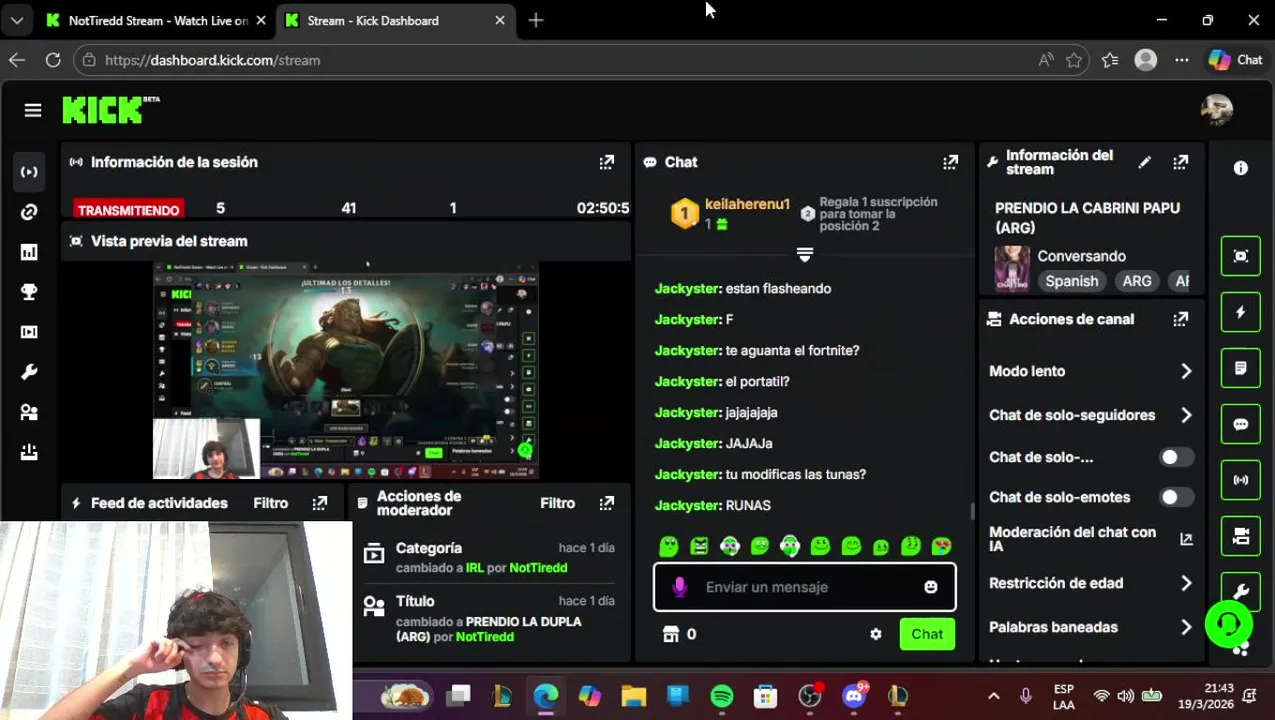Image resolution: width=1275 pixels, height=720 pixels.
Task: Switch to NotTiredd Stream browser tab
Action: point(158,20)
